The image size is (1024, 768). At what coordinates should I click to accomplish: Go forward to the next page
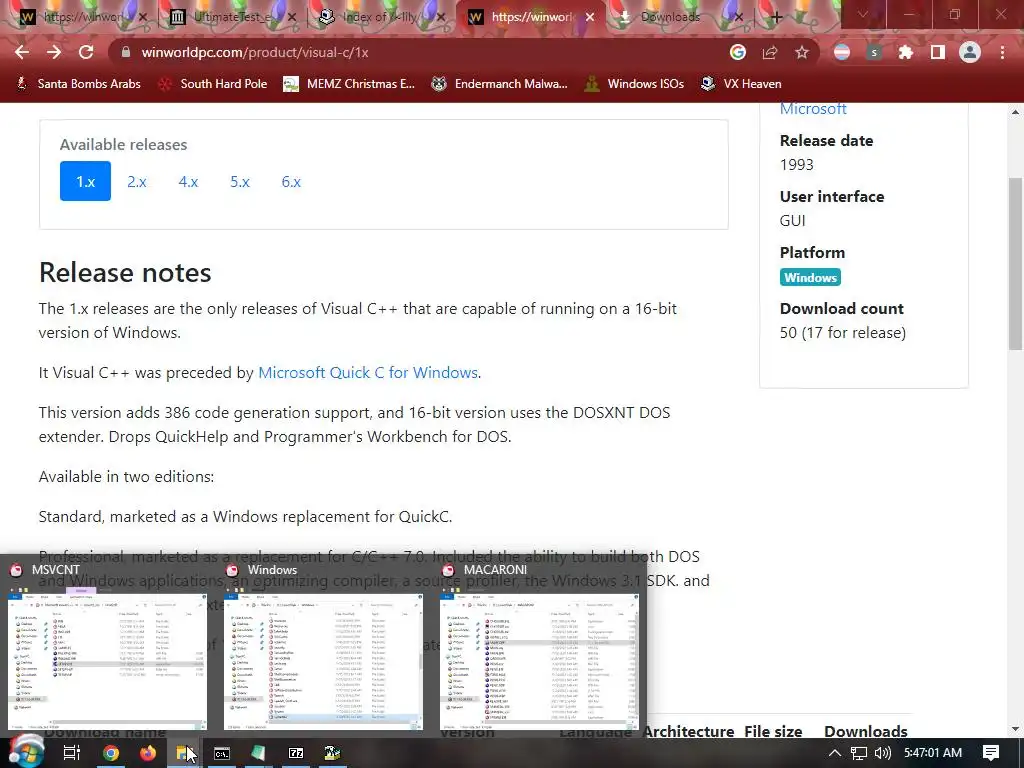pos(54,52)
